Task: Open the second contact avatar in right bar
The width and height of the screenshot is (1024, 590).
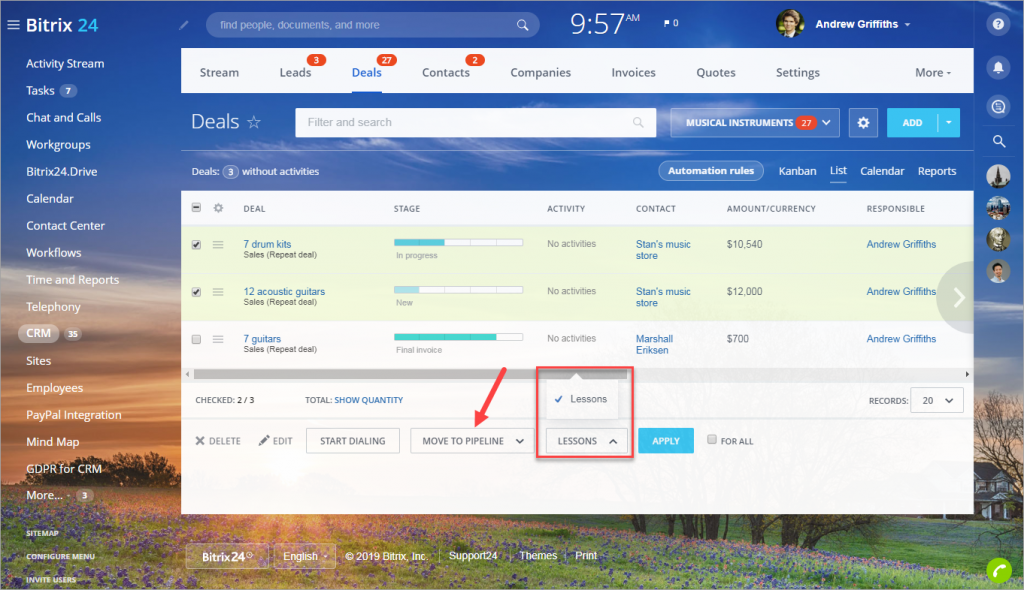Action: 998,207
